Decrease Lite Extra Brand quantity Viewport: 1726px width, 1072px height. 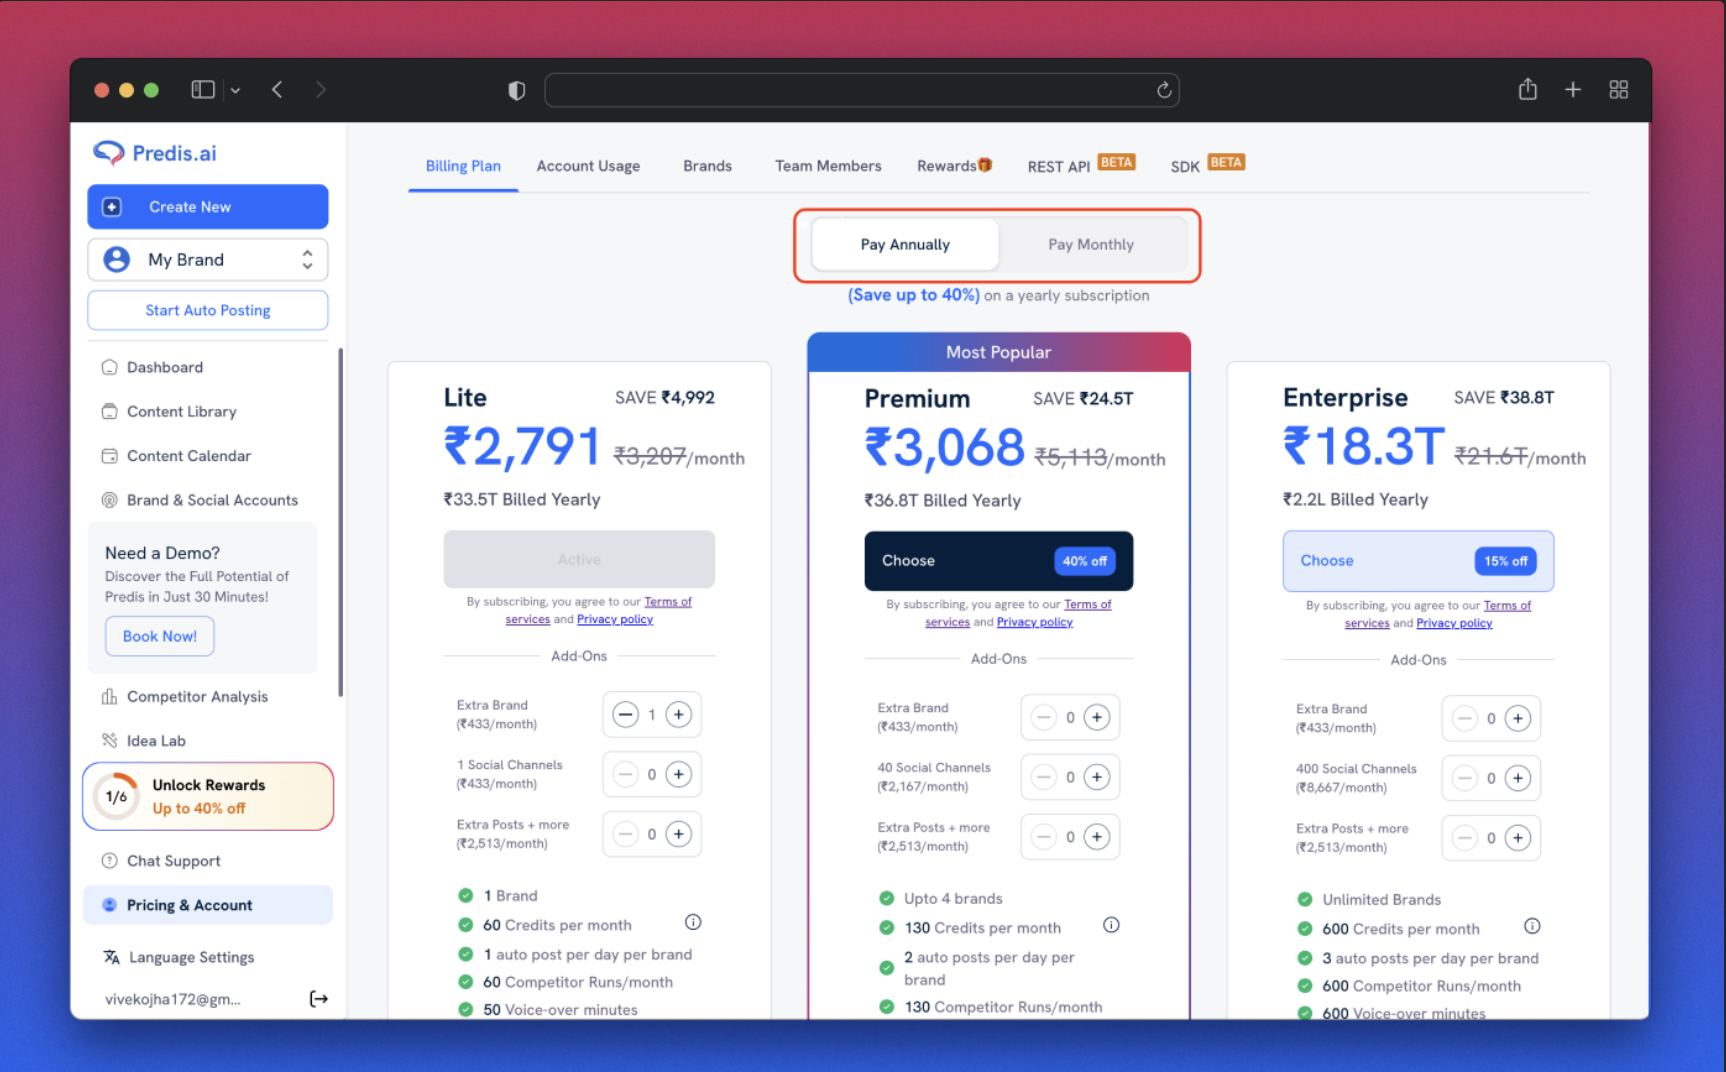click(x=626, y=715)
